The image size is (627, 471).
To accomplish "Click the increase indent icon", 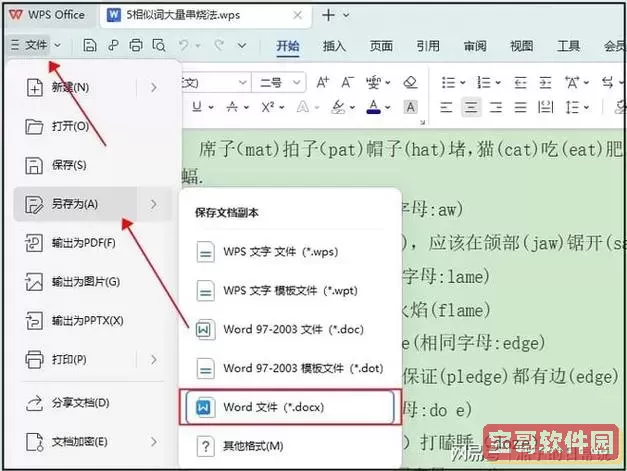I will pos(545,83).
